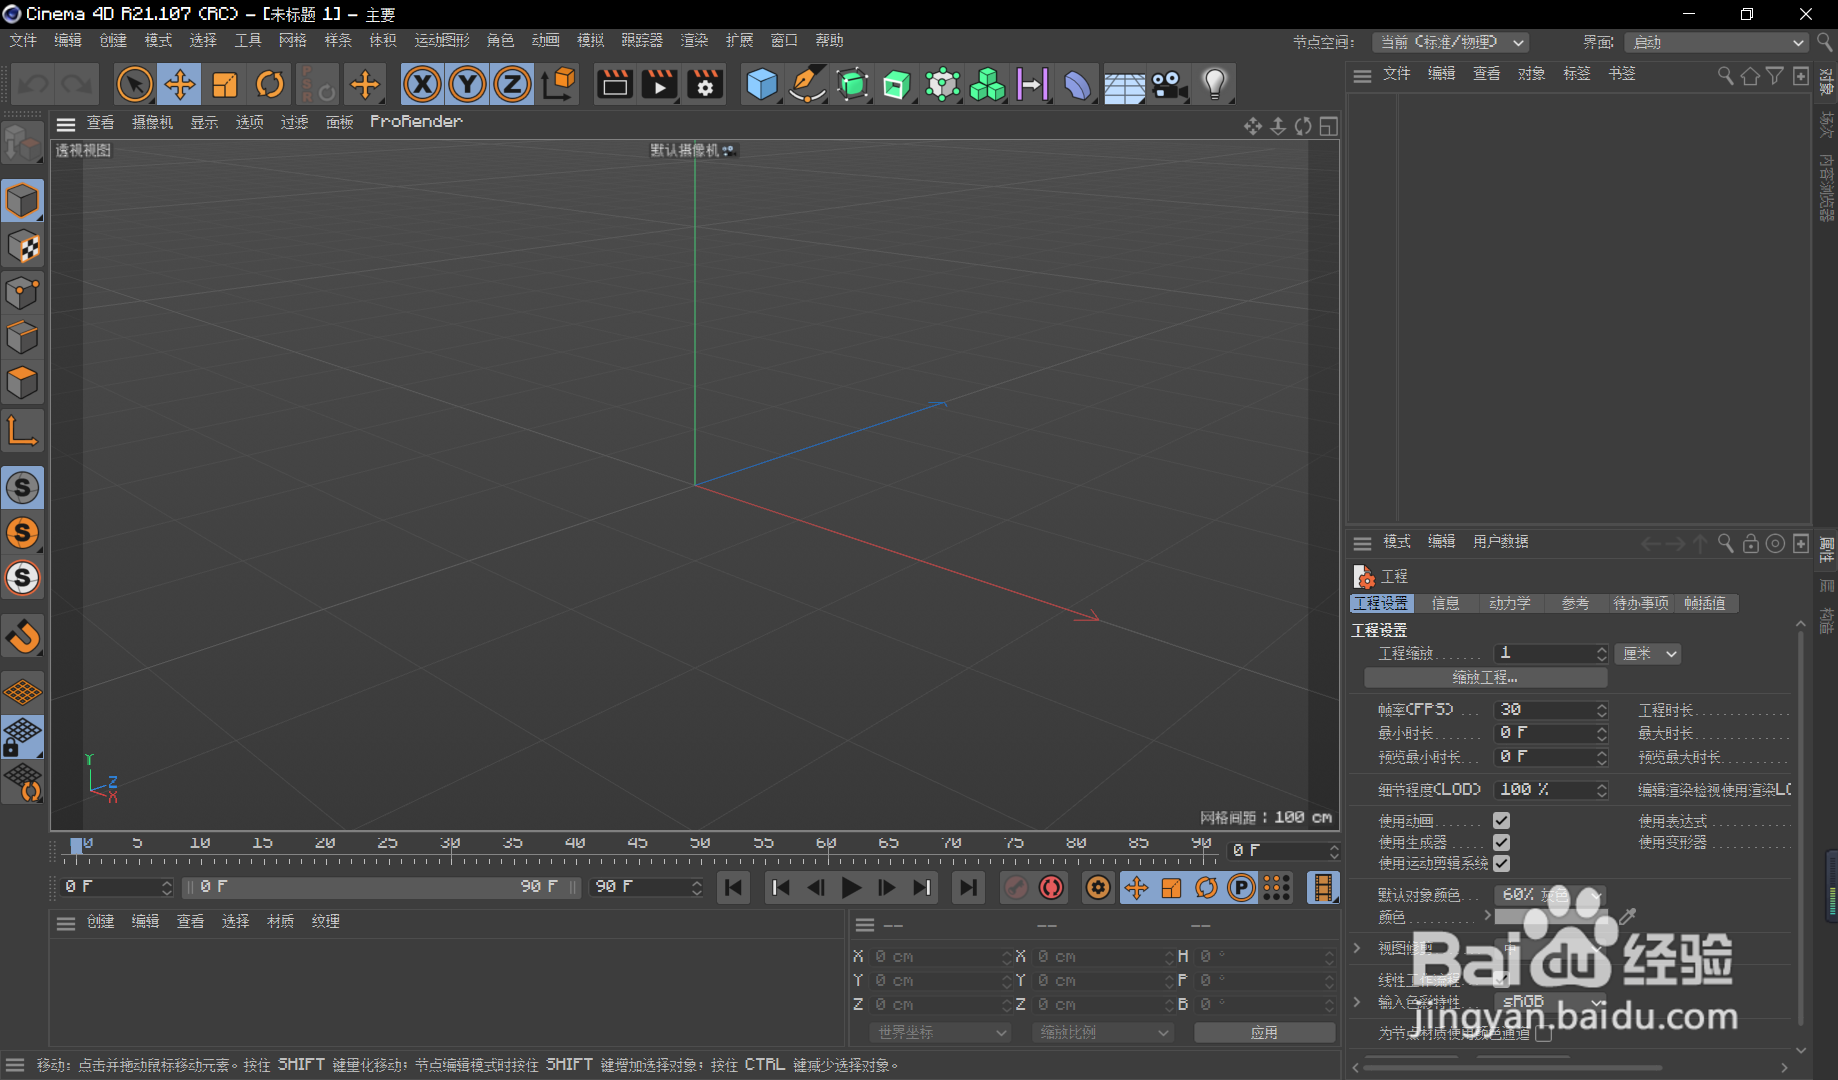Activate the Rotate tool in top toolbar
Viewport: 1838px width, 1080px height.
tap(270, 85)
